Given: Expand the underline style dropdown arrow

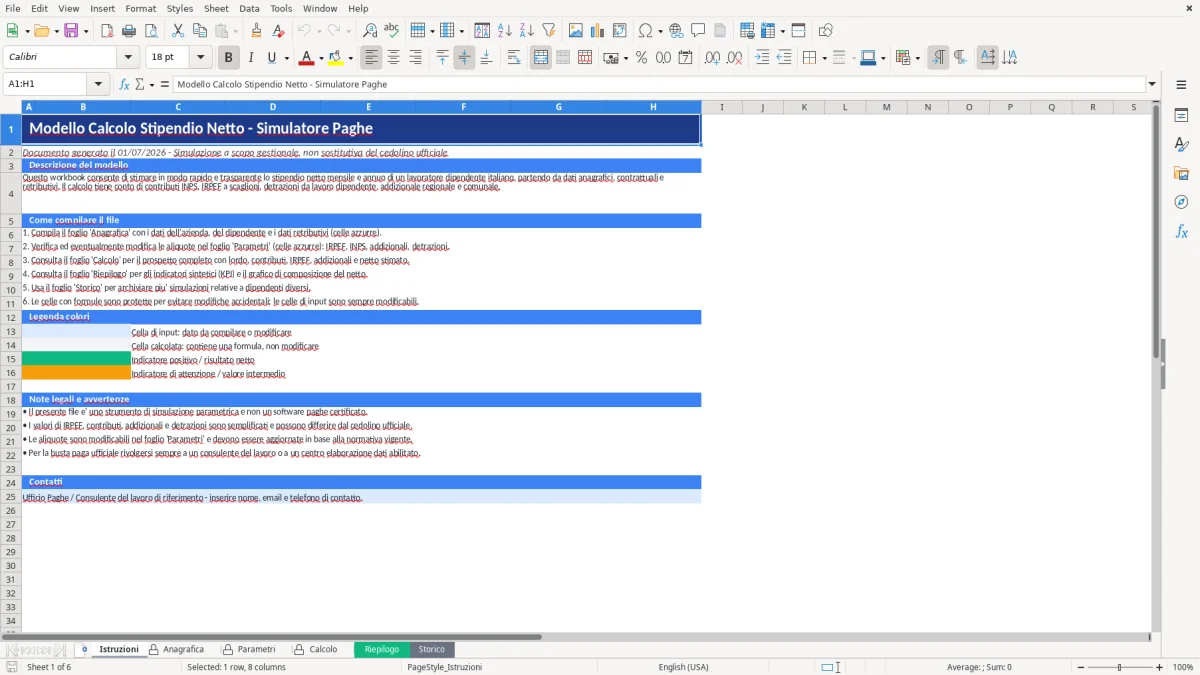Looking at the screenshot, I should 286,58.
